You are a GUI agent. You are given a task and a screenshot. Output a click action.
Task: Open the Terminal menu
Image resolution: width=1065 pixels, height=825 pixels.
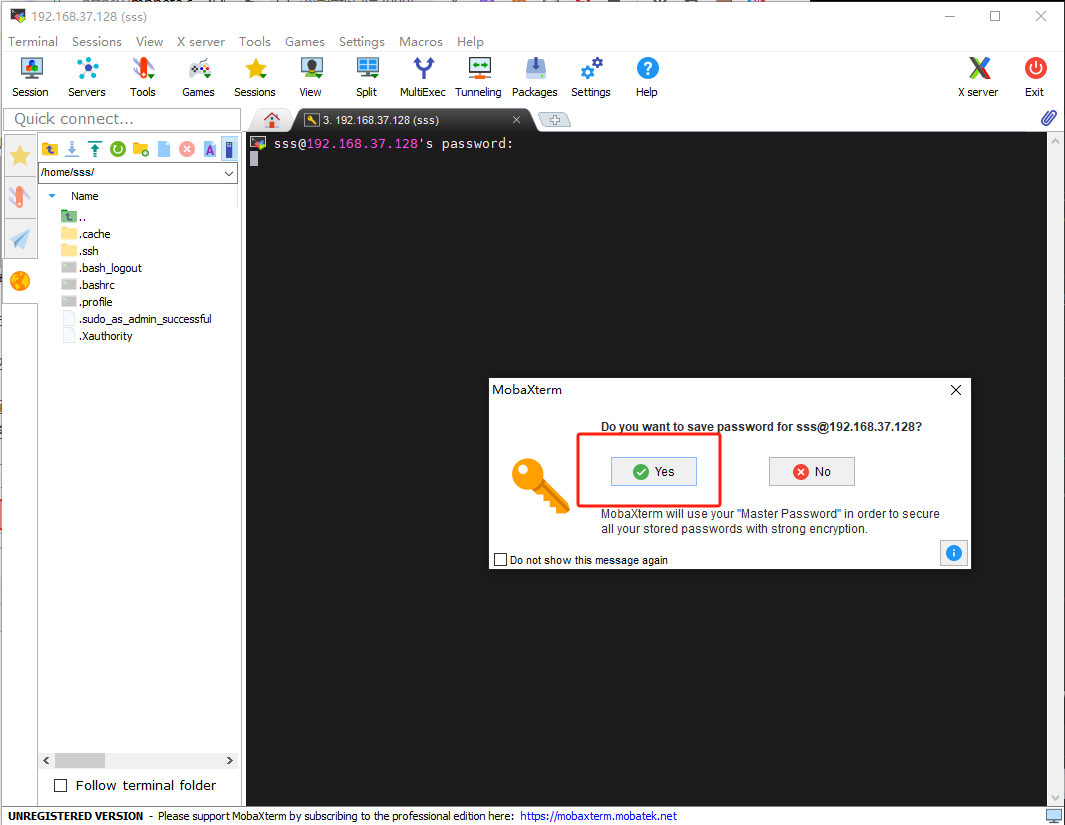[33, 41]
